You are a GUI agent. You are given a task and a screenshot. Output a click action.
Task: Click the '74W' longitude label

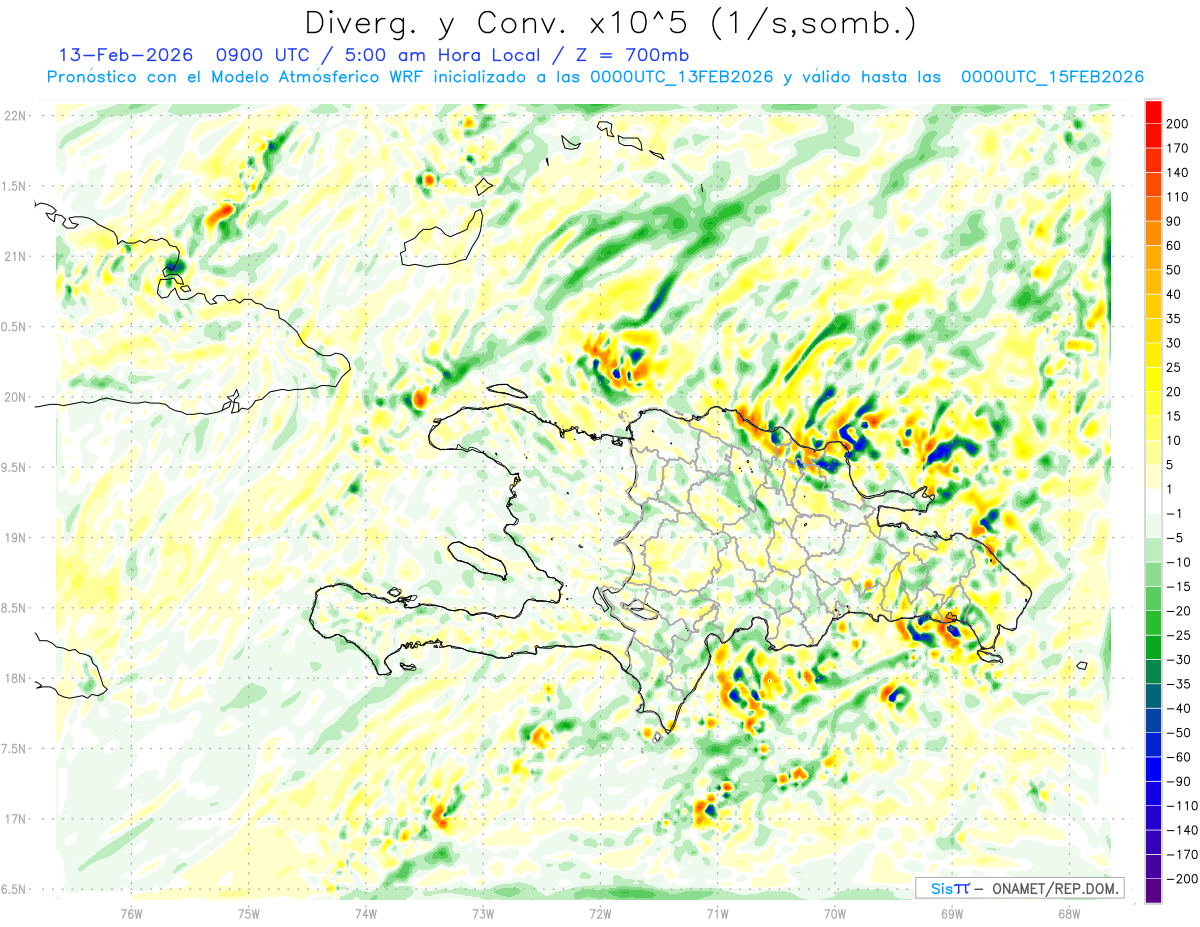point(366,913)
